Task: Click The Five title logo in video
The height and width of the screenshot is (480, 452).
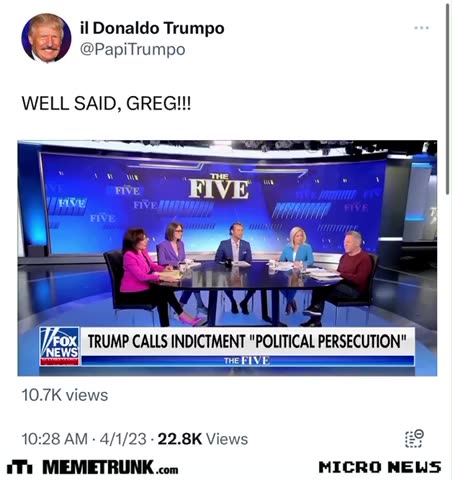Action: (x=219, y=187)
